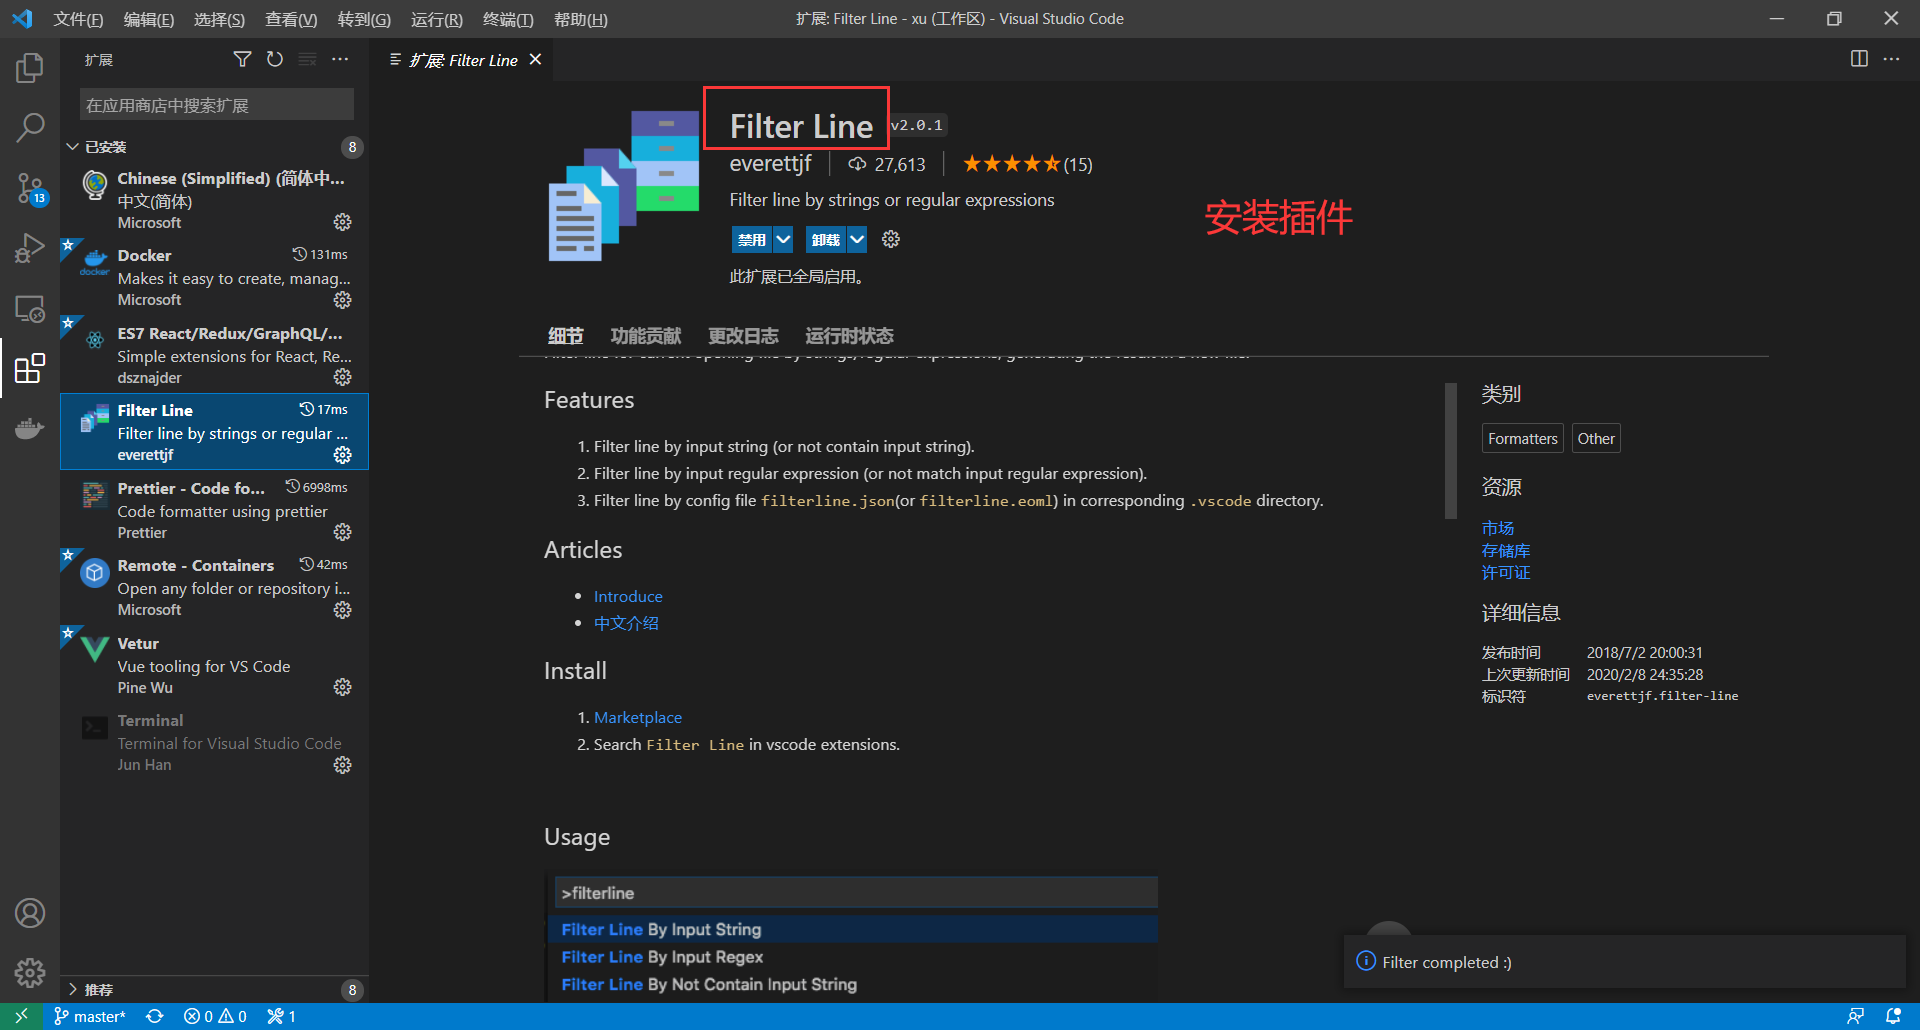Open the Run menu
The image size is (1920, 1030).
coord(436,19)
